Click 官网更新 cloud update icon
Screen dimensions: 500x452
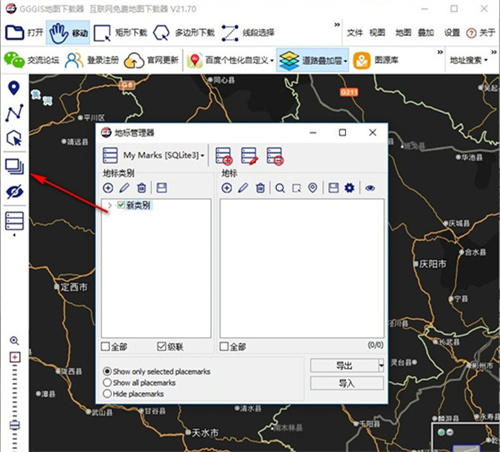134,60
